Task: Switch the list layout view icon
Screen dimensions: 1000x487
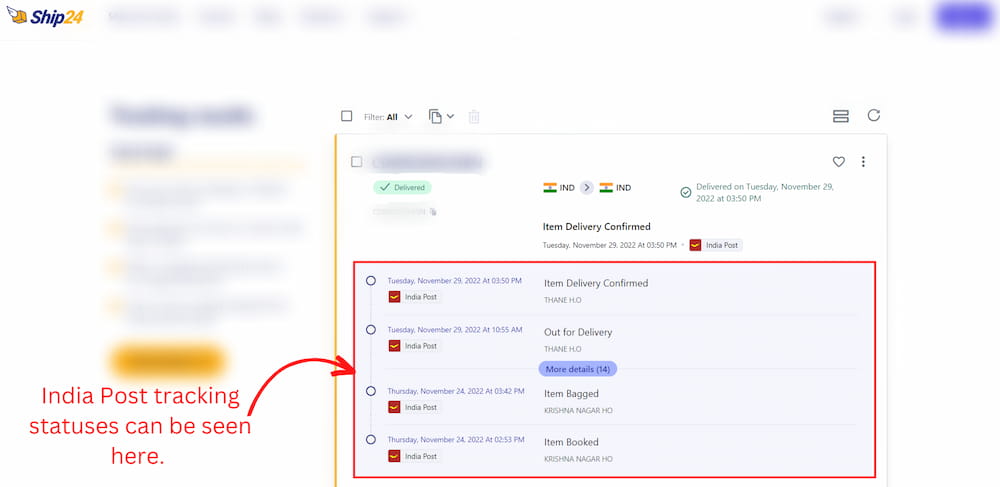Action: tap(841, 116)
